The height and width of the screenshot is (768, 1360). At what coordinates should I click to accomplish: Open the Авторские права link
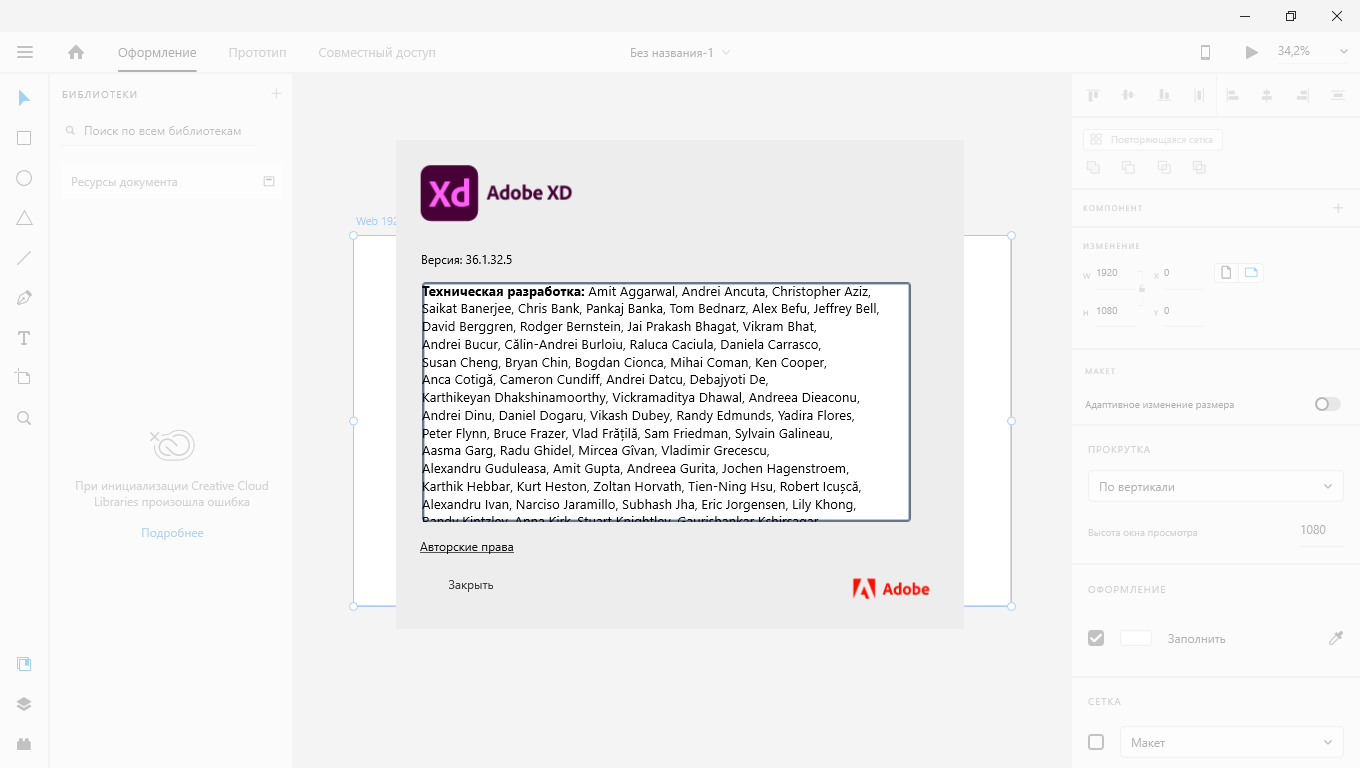(x=467, y=547)
